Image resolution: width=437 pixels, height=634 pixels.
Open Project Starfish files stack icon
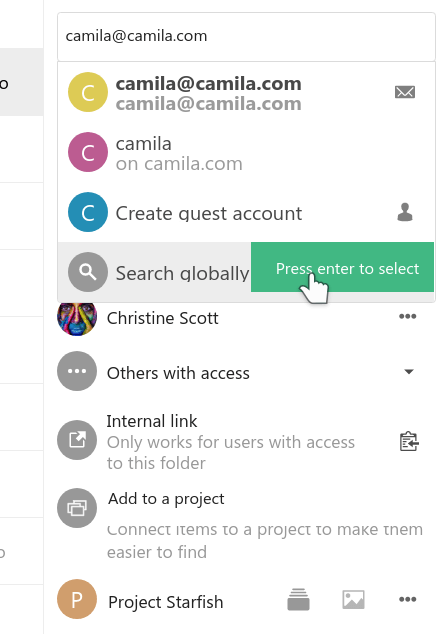click(298, 599)
